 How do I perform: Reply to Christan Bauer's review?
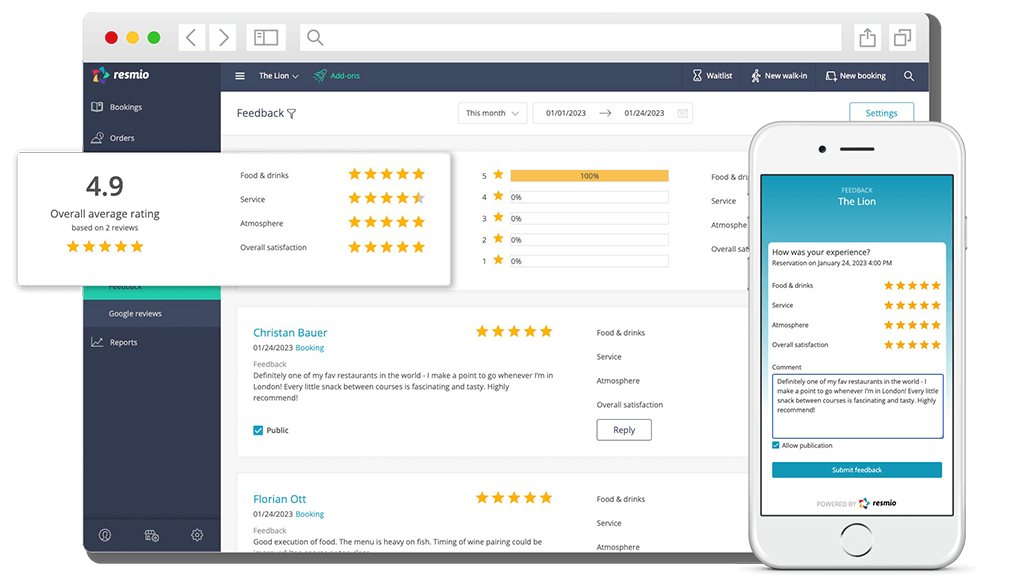[623, 429]
